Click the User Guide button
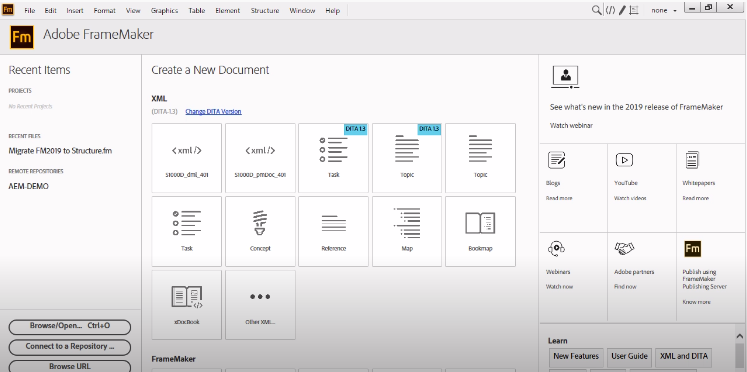Screen dimensions: 747x372 click(x=629, y=356)
